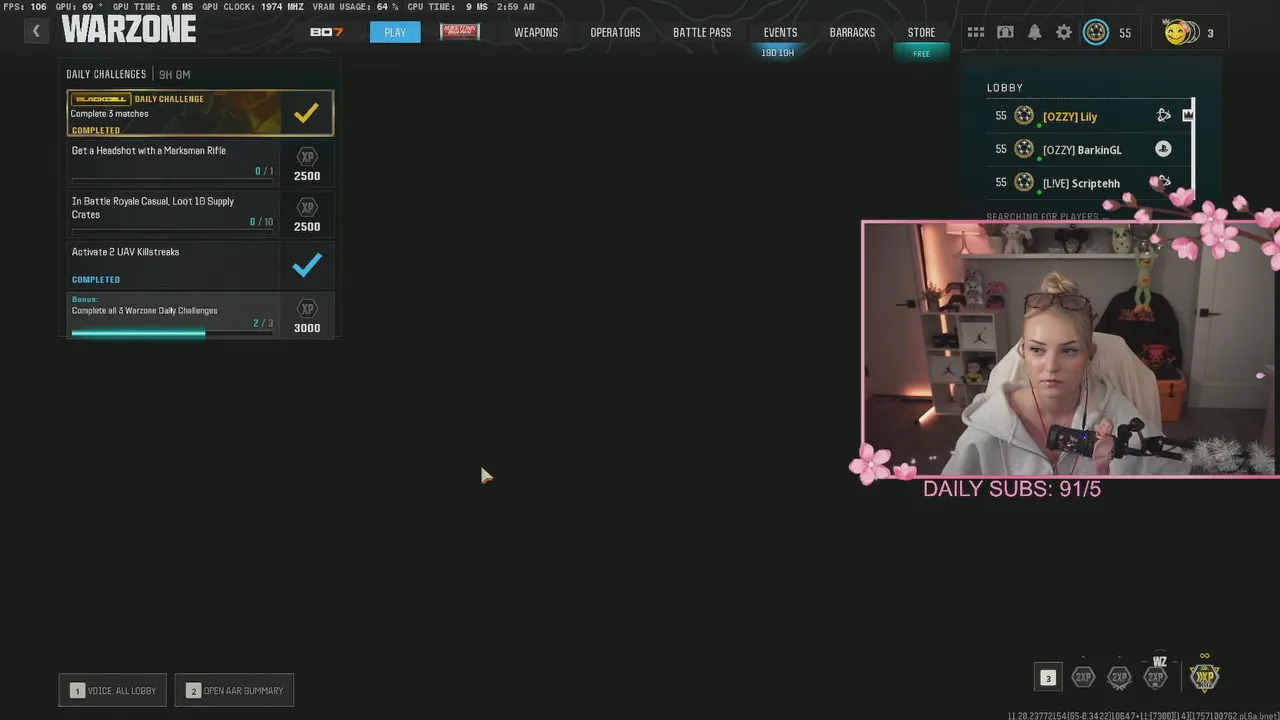Click 'Searching for players' status text
Viewport: 1280px width, 720px height.
pyautogui.click(x=1047, y=216)
